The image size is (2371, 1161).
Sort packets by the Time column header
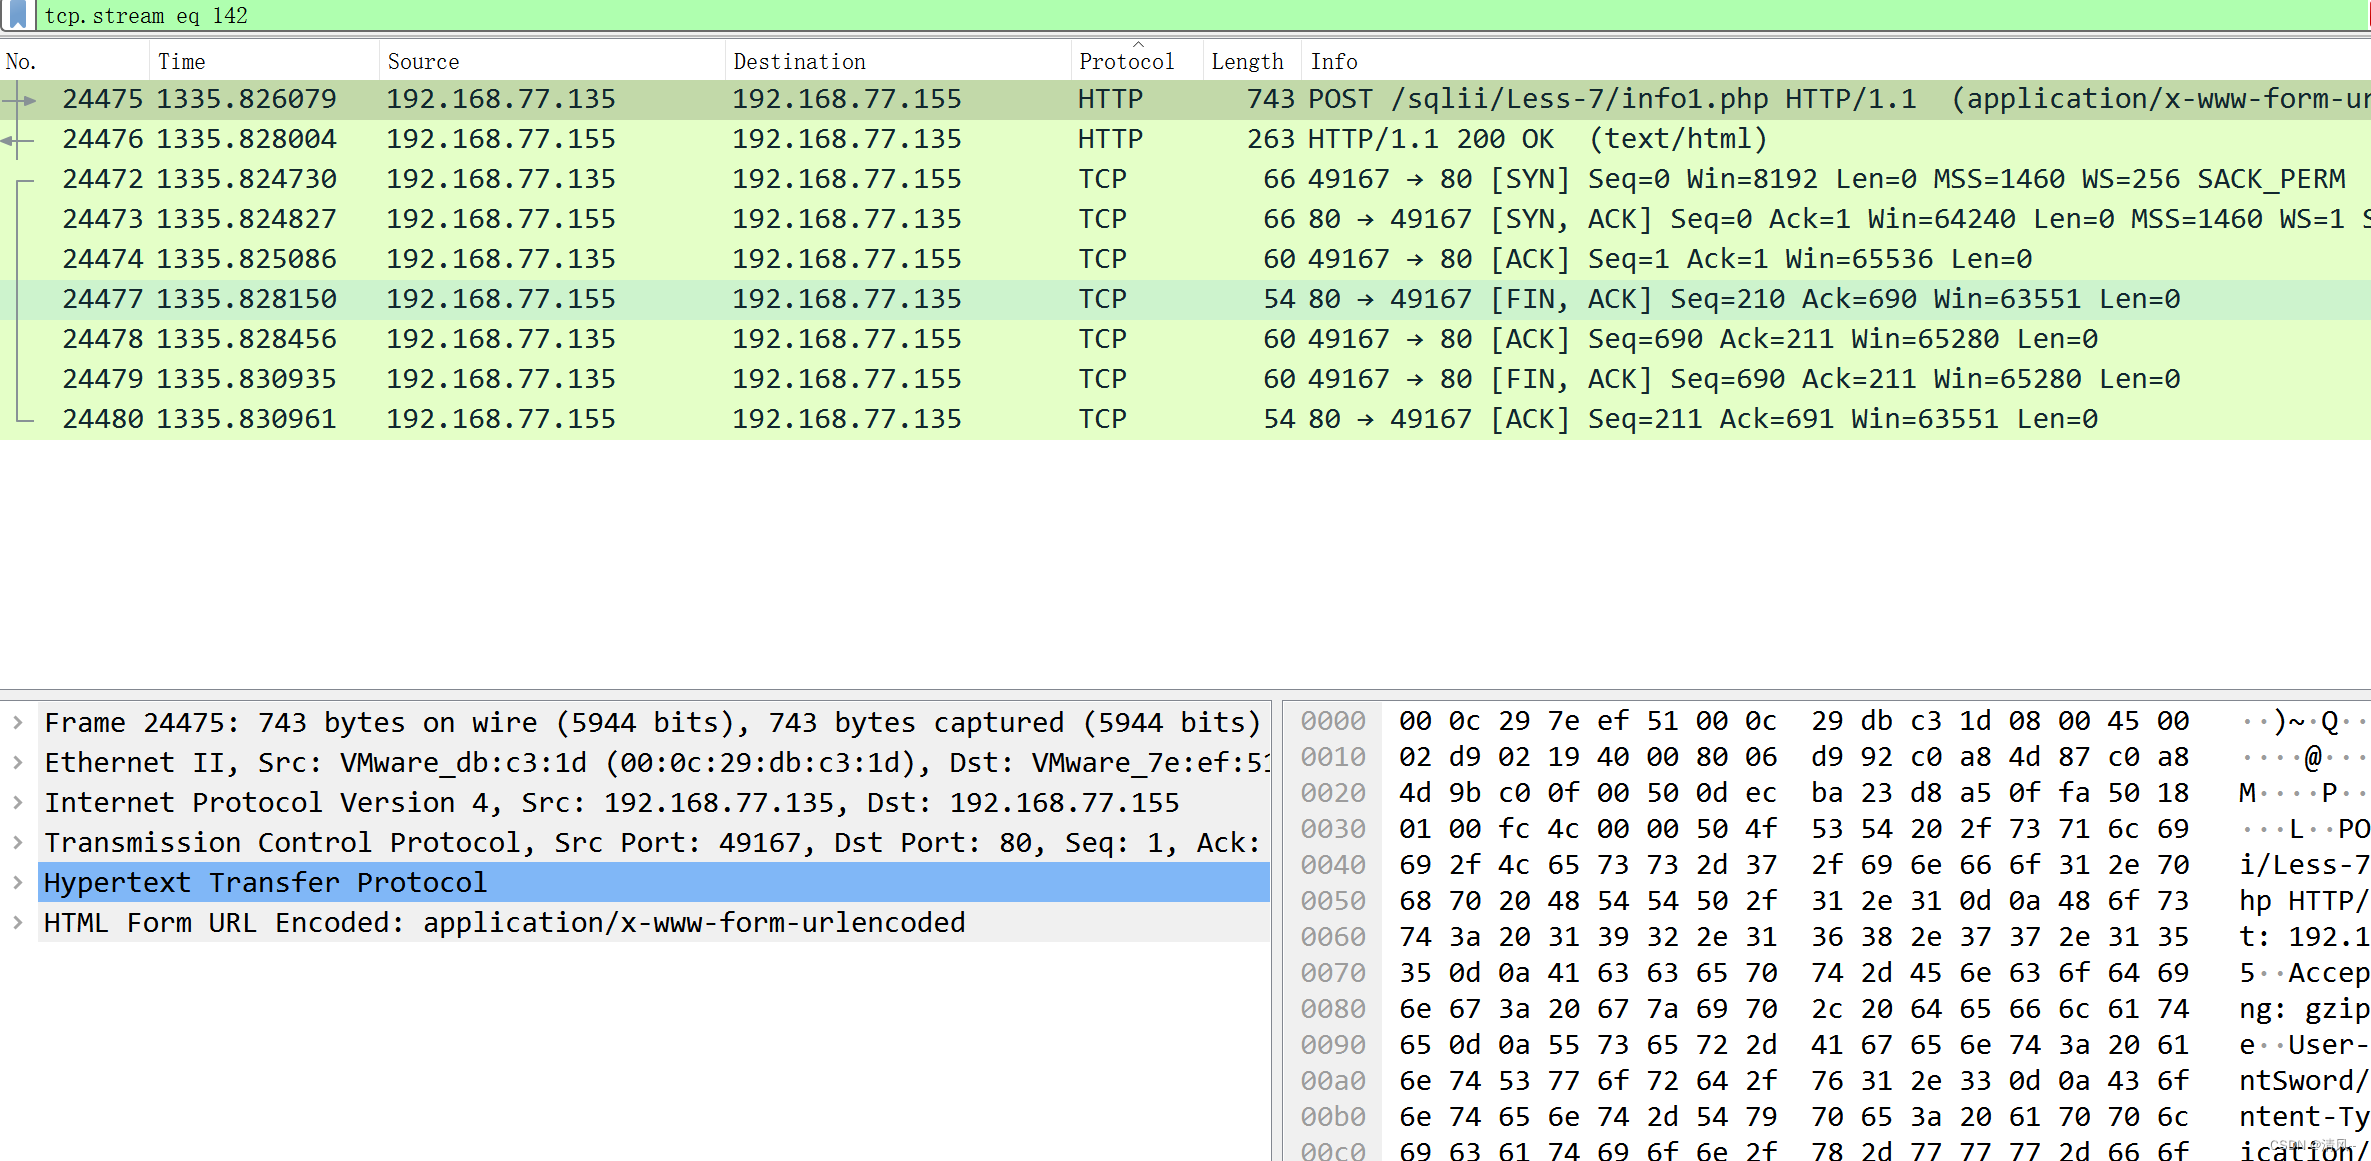[182, 62]
